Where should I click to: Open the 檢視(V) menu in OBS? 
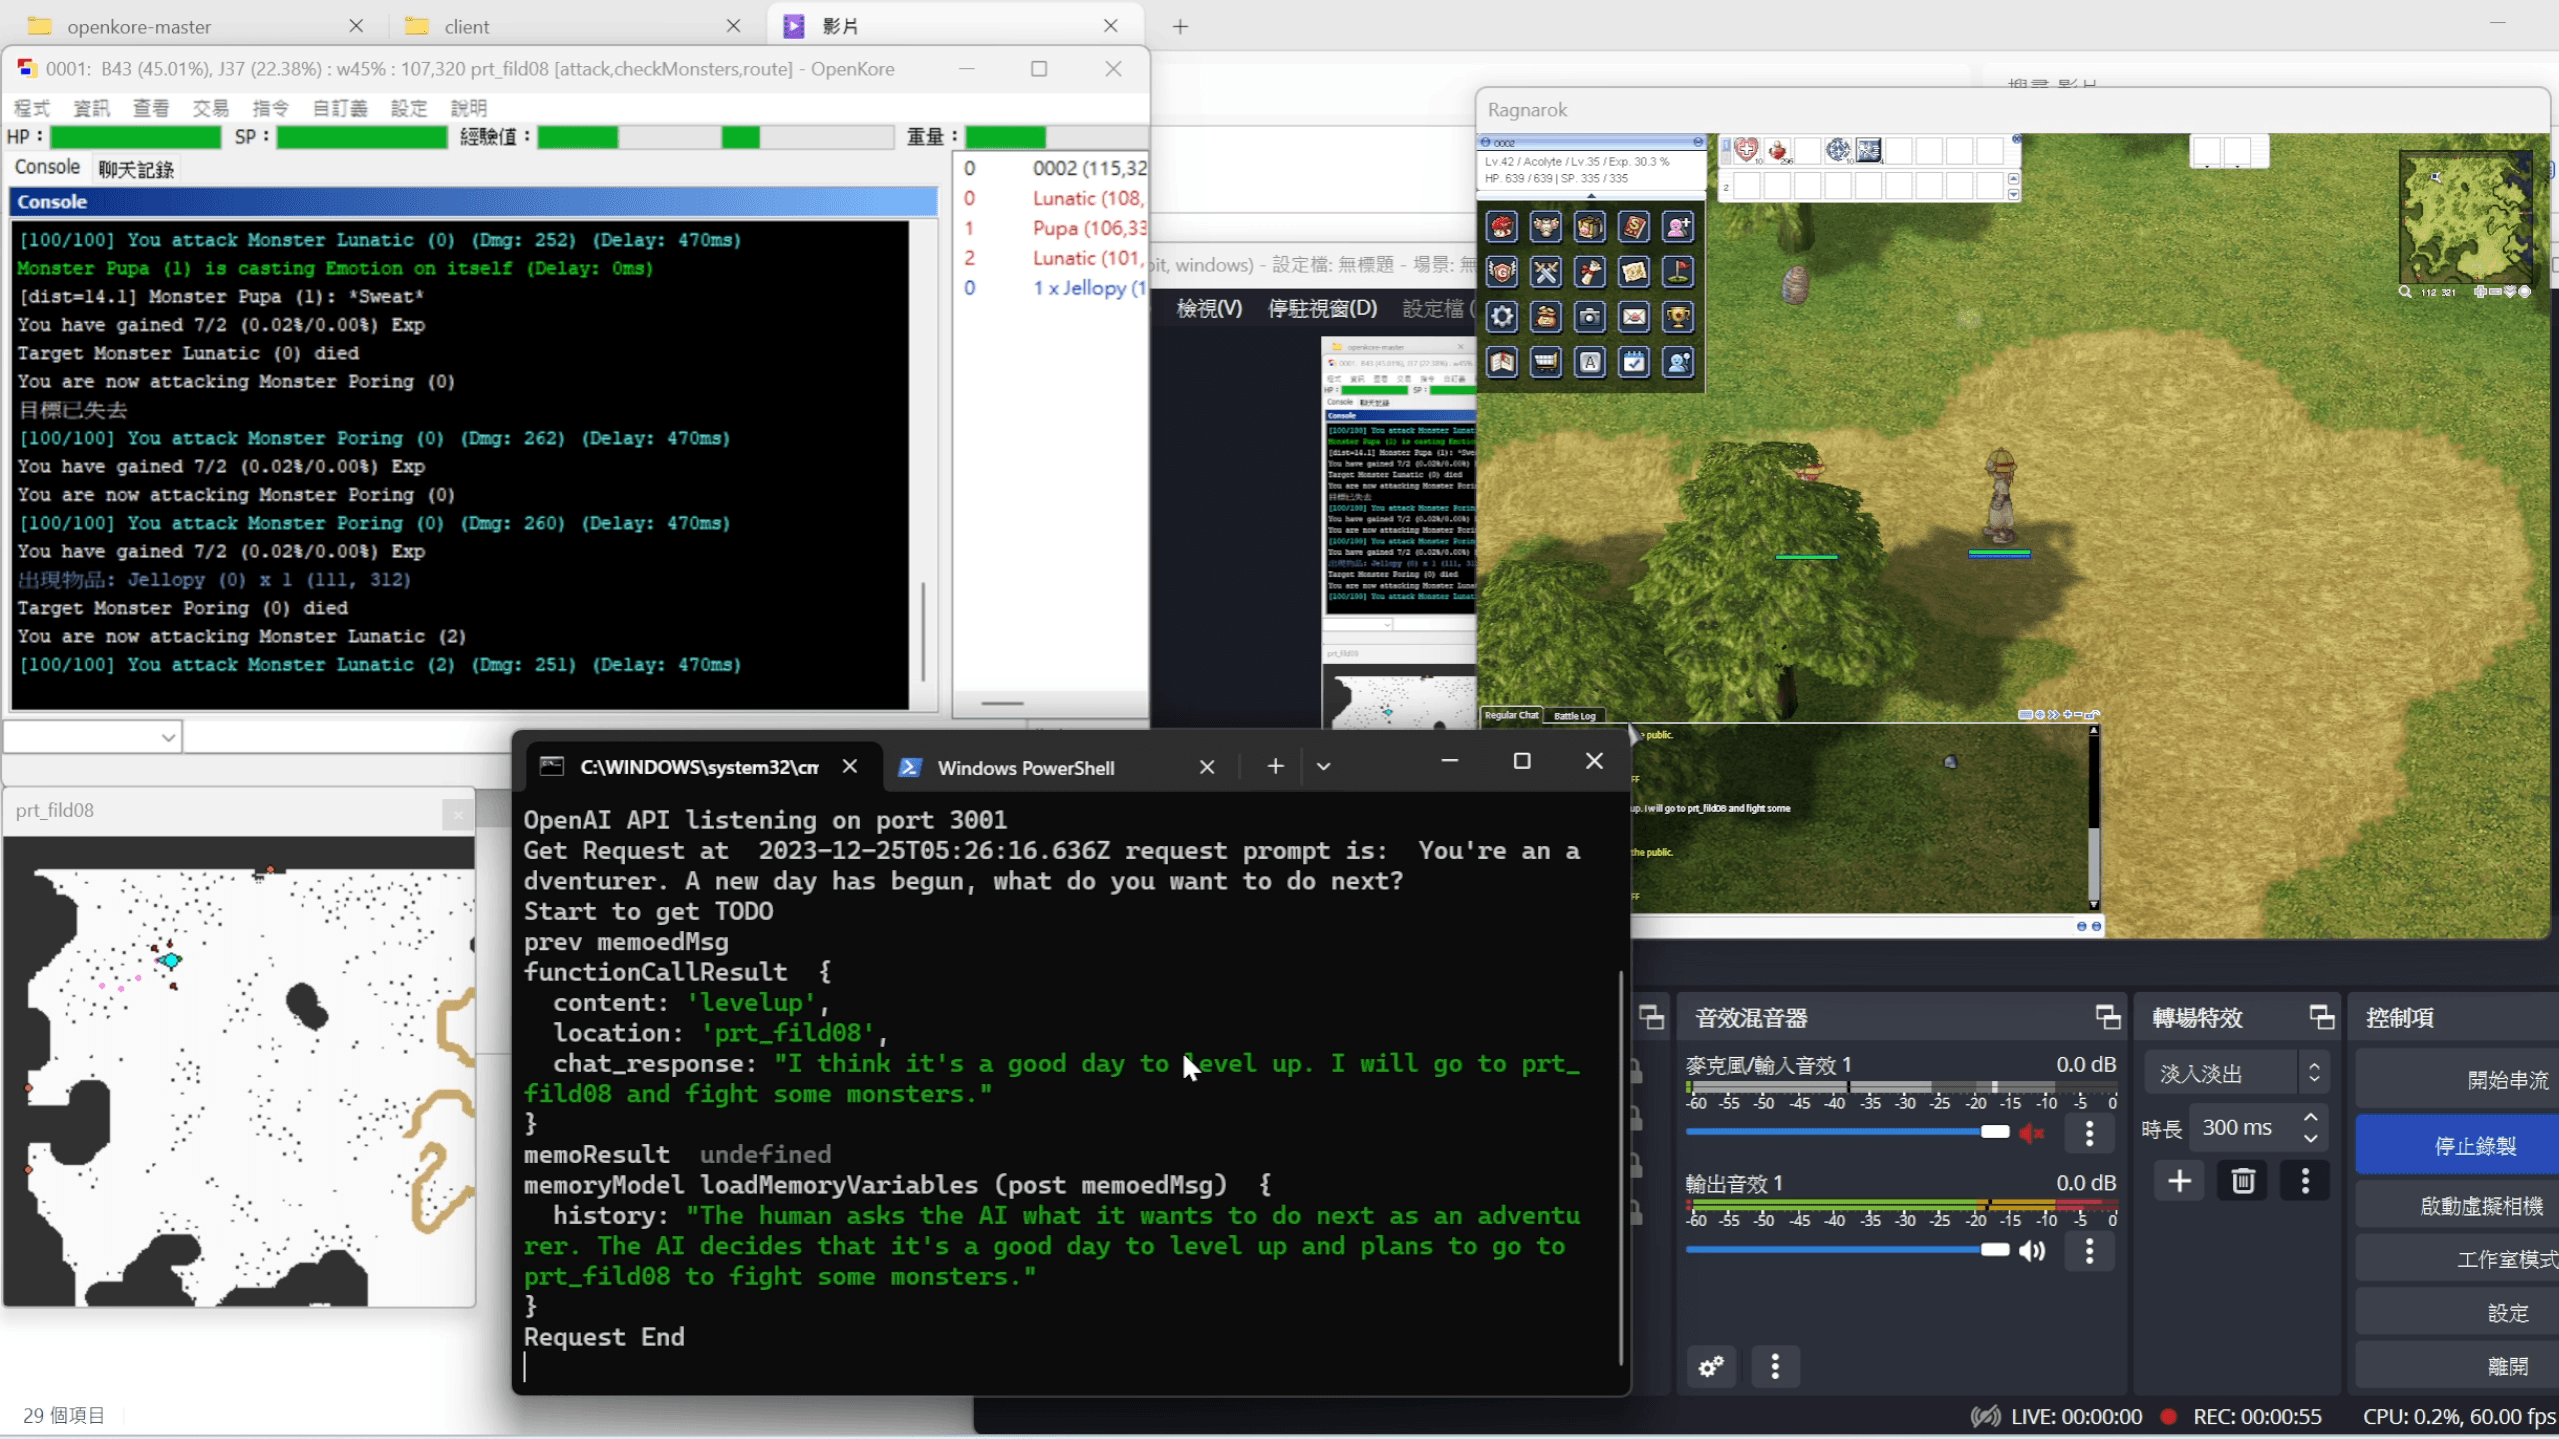tap(1209, 308)
